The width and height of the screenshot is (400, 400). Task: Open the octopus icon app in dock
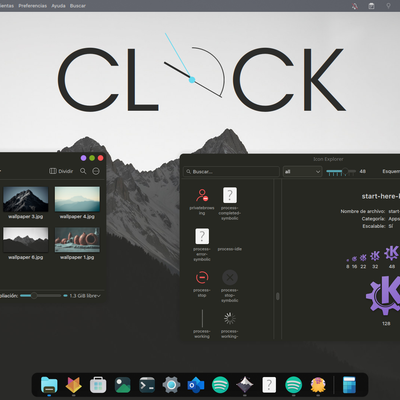tap(318, 385)
